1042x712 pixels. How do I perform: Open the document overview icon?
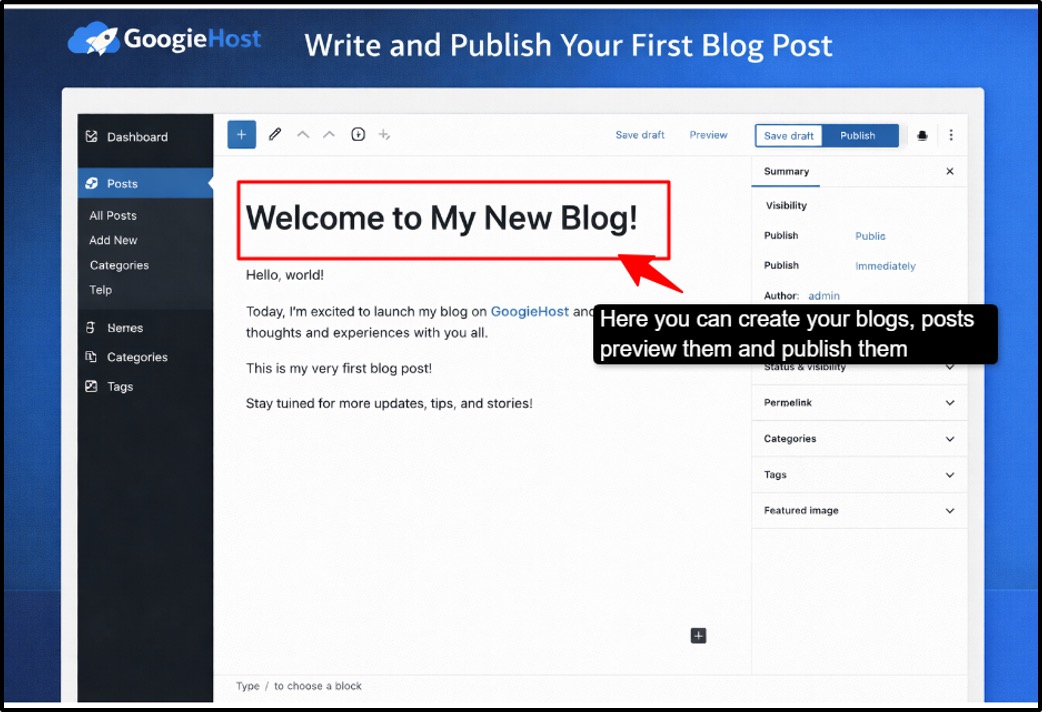pos(358,134)
